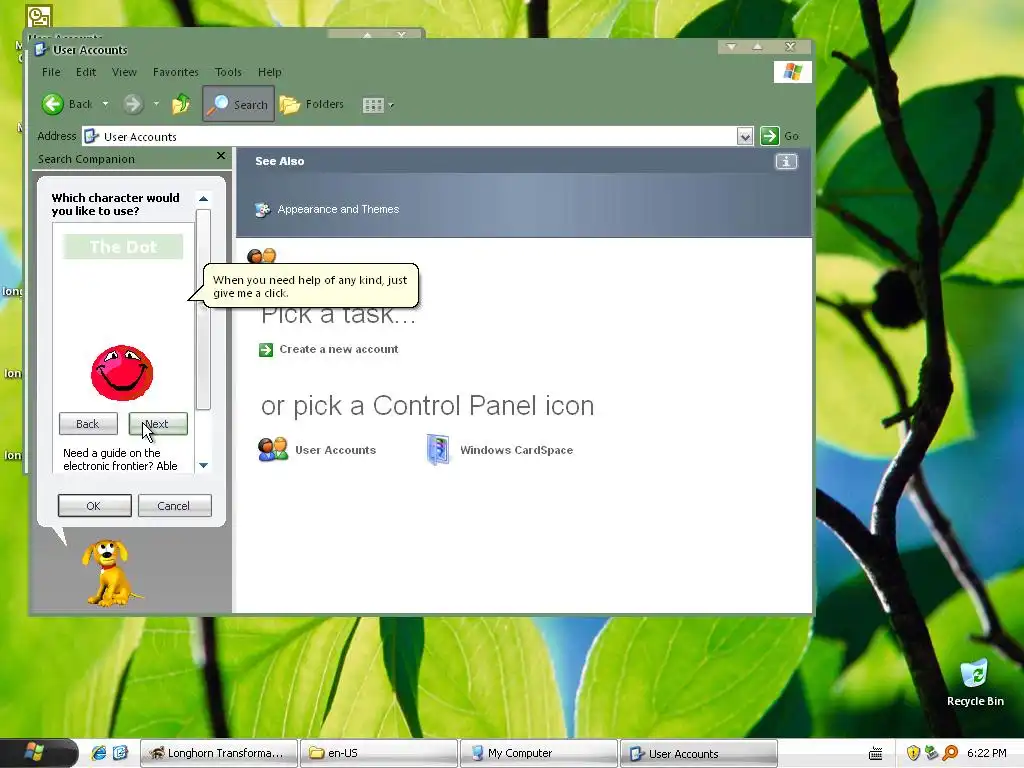Click the Windows flag logo throbber
The width and height of the screenshot is (1024, 768).
point(792,71)
